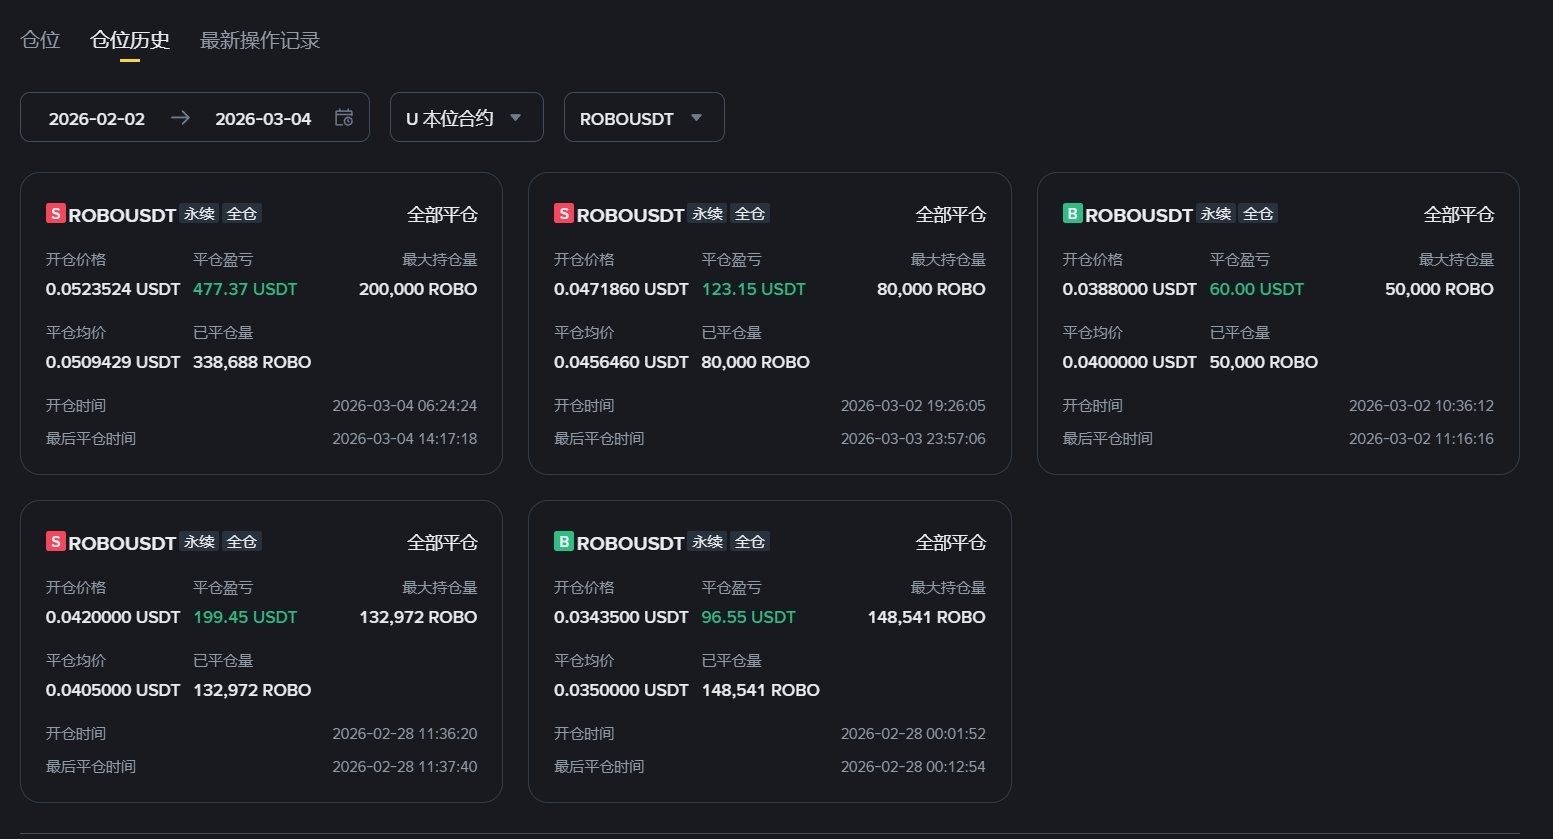
Task: Click the green B badge on the 0.0343500 position
Action: click(x=564, y=541)
